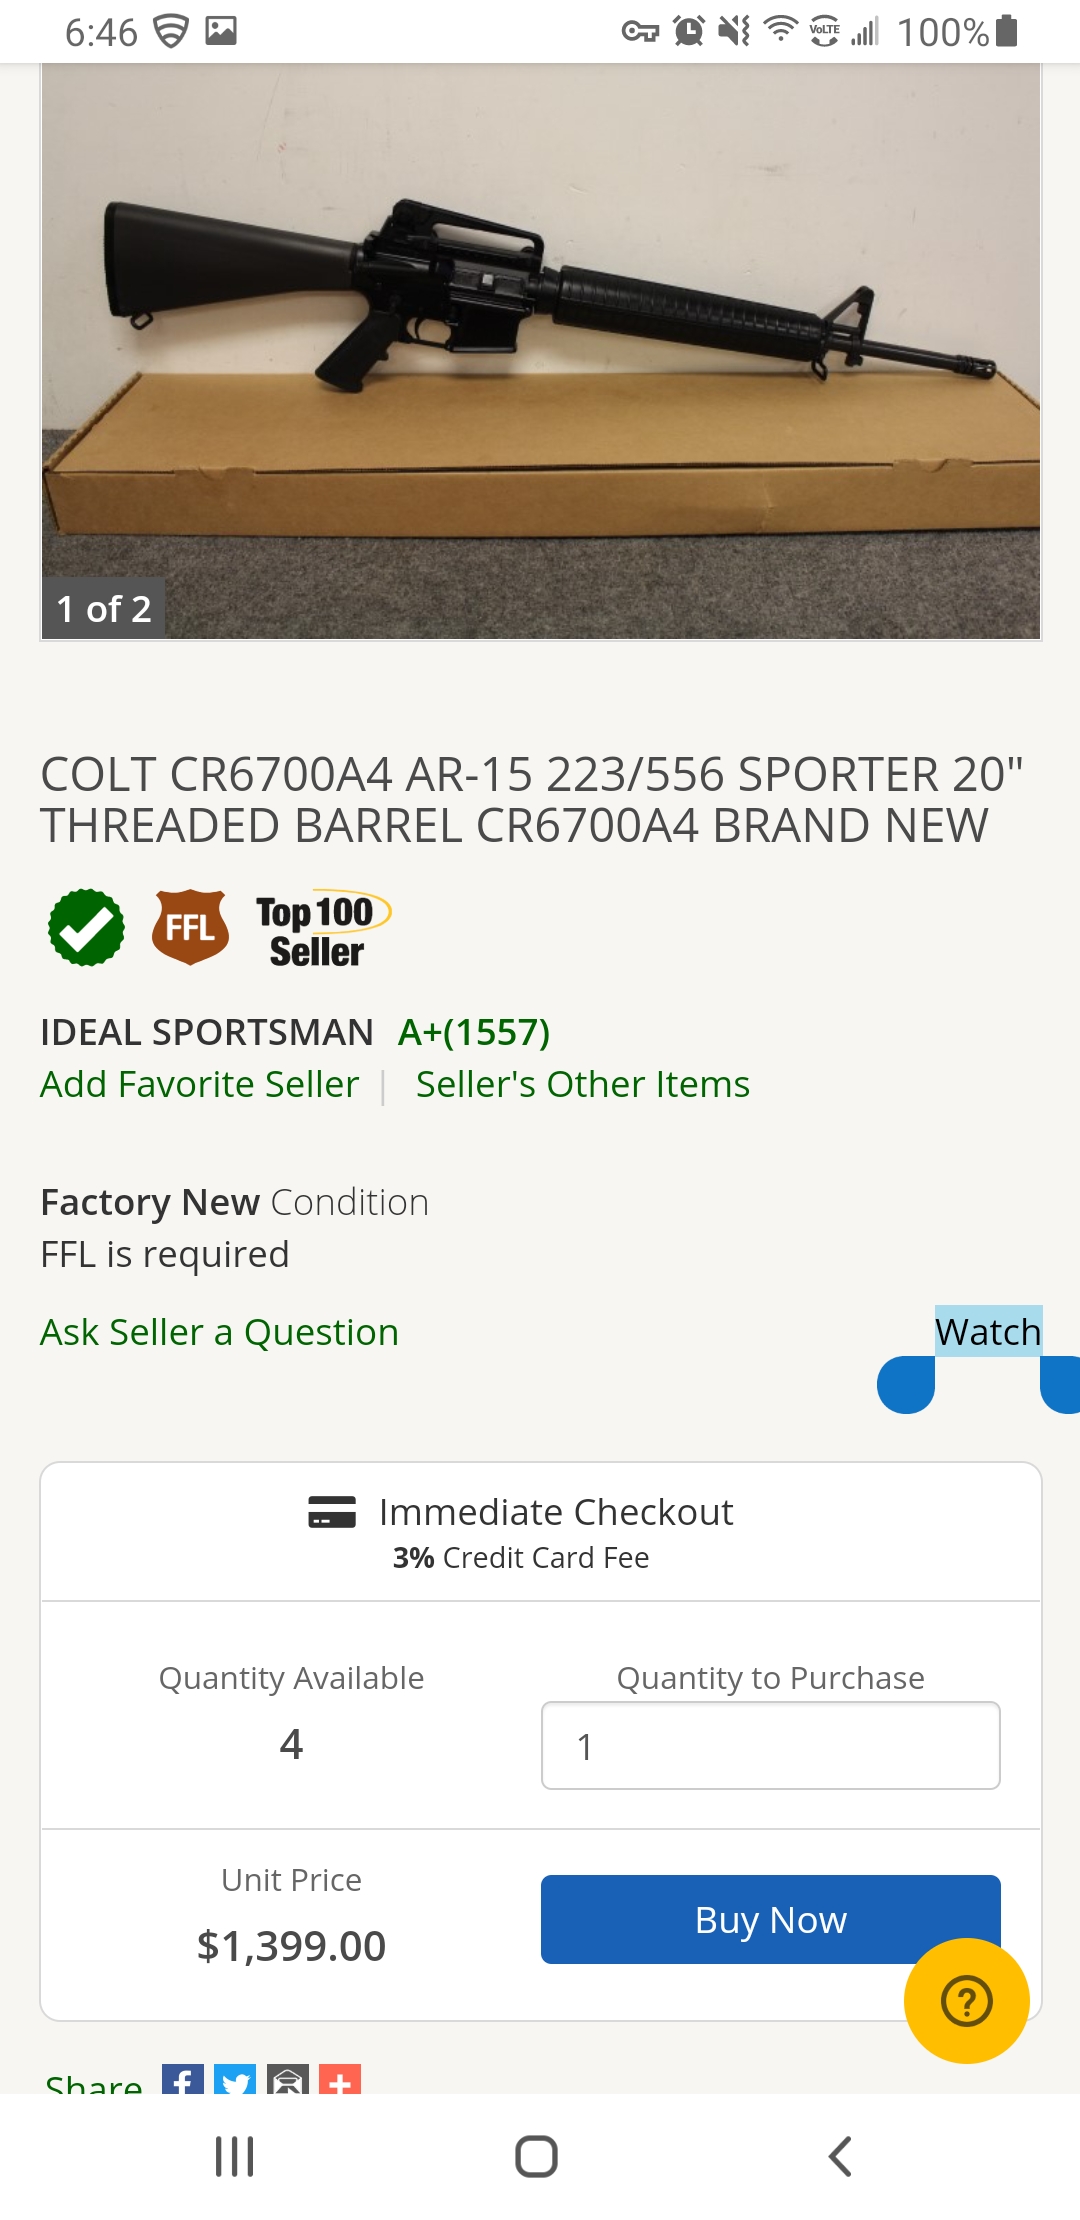Image resolution: width=1080 pixels, height=2220 pixels.
Task: Click the credit card Immediate Checkout icon
Action: [333, 1511]
